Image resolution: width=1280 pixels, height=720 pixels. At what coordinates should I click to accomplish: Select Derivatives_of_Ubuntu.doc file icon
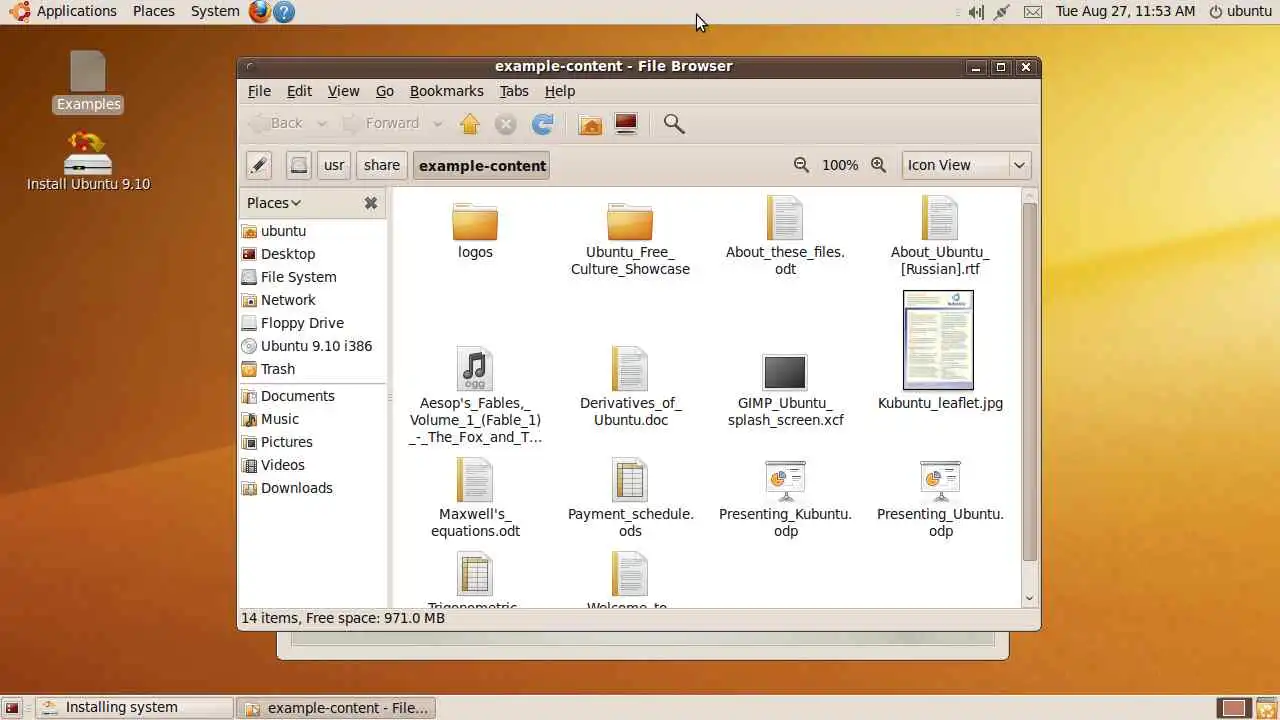(x=630, y=369)
